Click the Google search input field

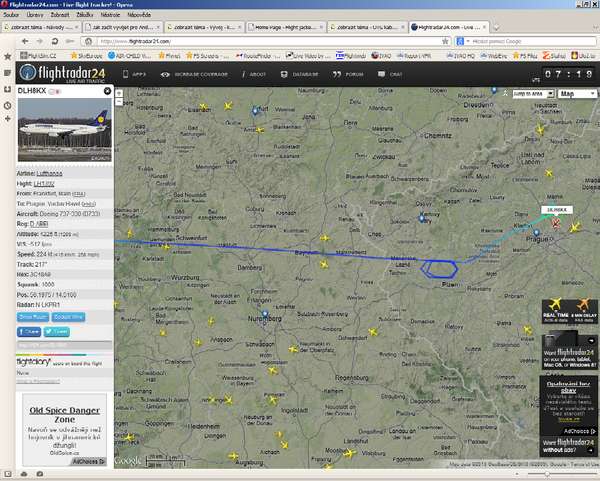[532, 41]
